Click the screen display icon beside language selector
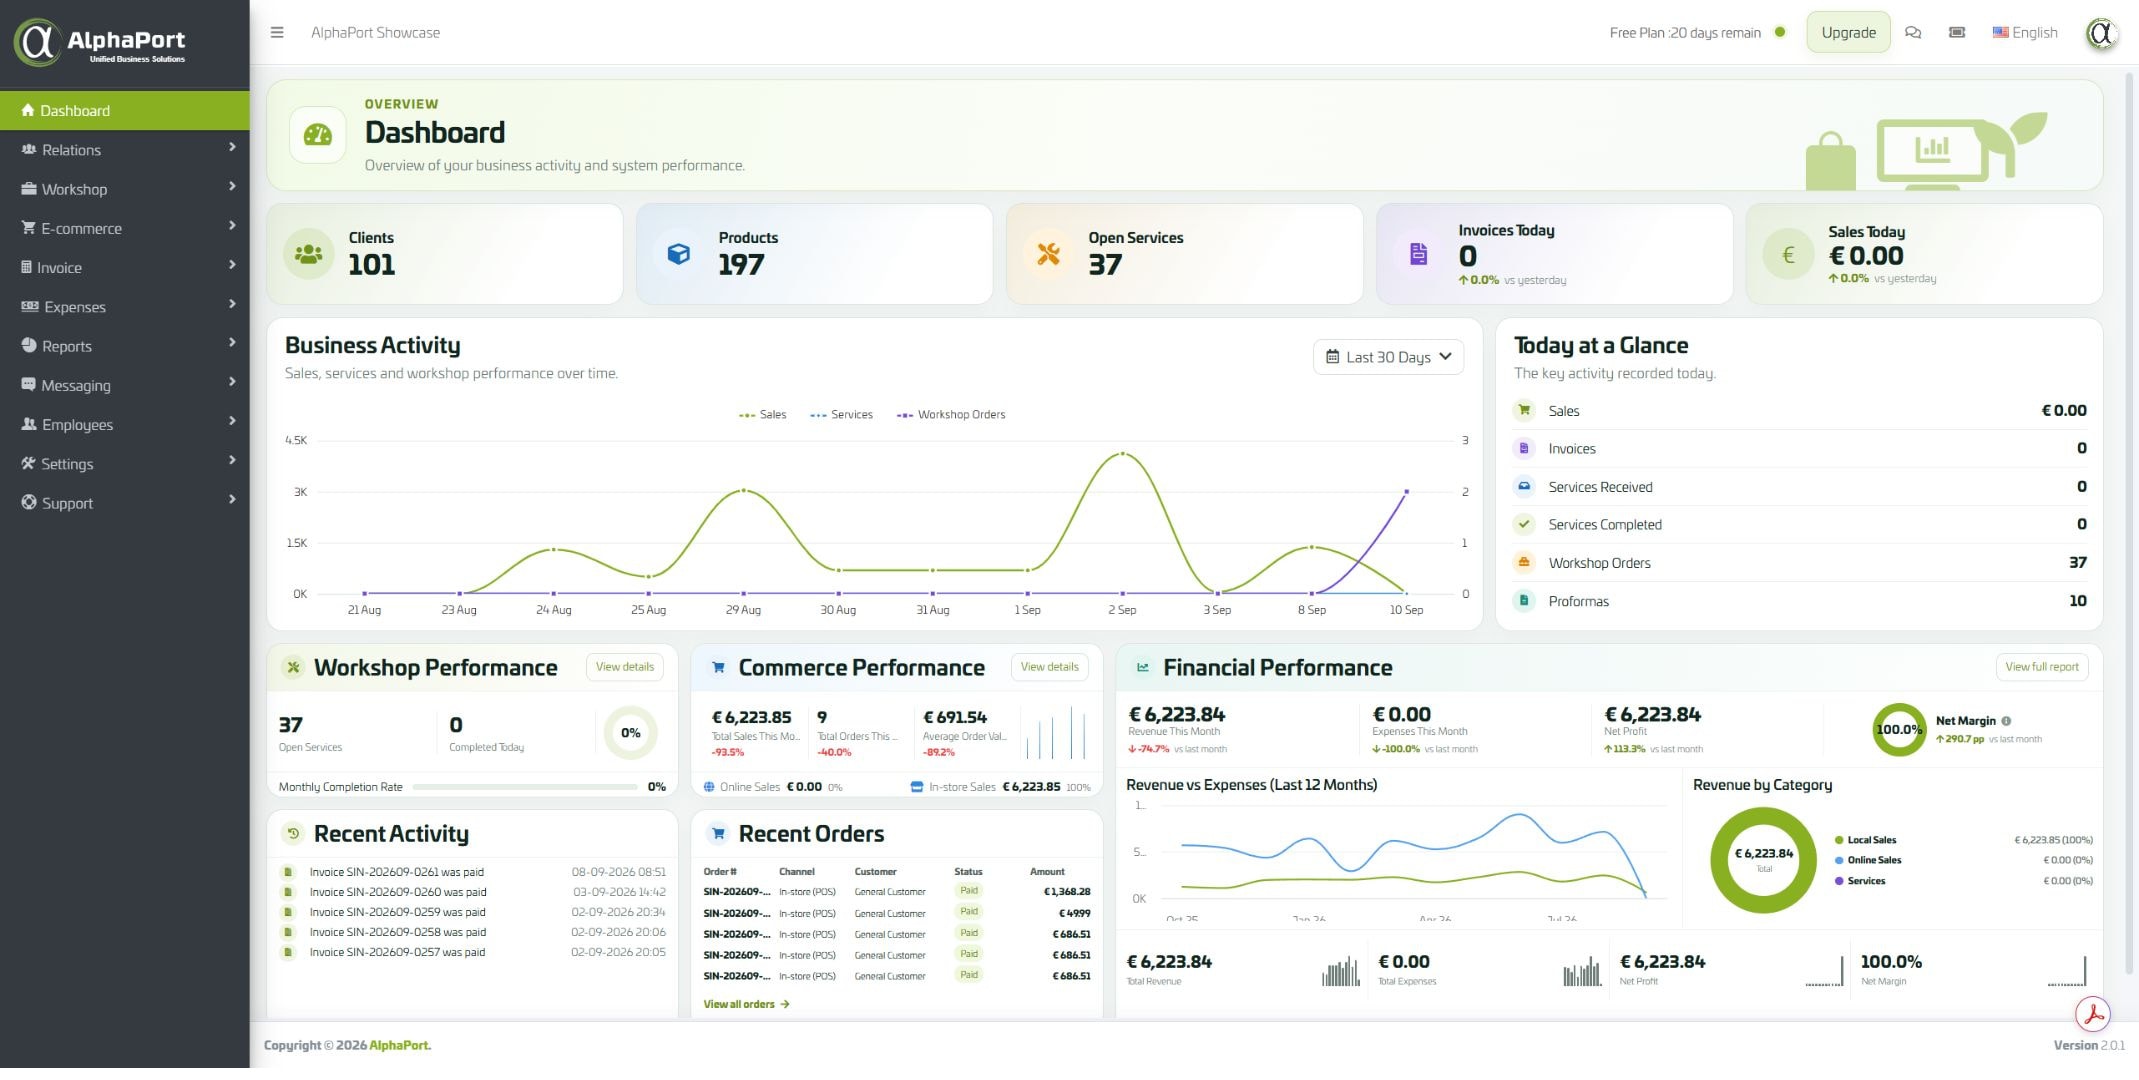2139x1080 pixels. click(x=1957, y=32)
